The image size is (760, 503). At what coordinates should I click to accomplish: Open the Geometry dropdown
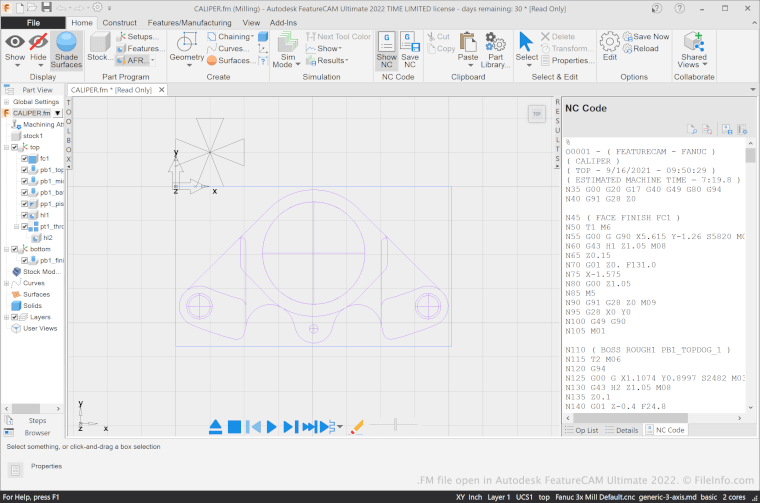coord(187,58)
